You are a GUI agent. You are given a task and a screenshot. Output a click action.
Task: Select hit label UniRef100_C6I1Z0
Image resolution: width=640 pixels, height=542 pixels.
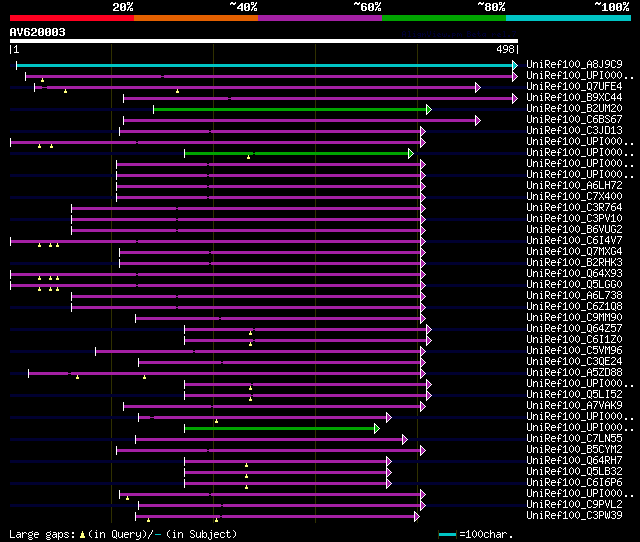coord(574,340)
